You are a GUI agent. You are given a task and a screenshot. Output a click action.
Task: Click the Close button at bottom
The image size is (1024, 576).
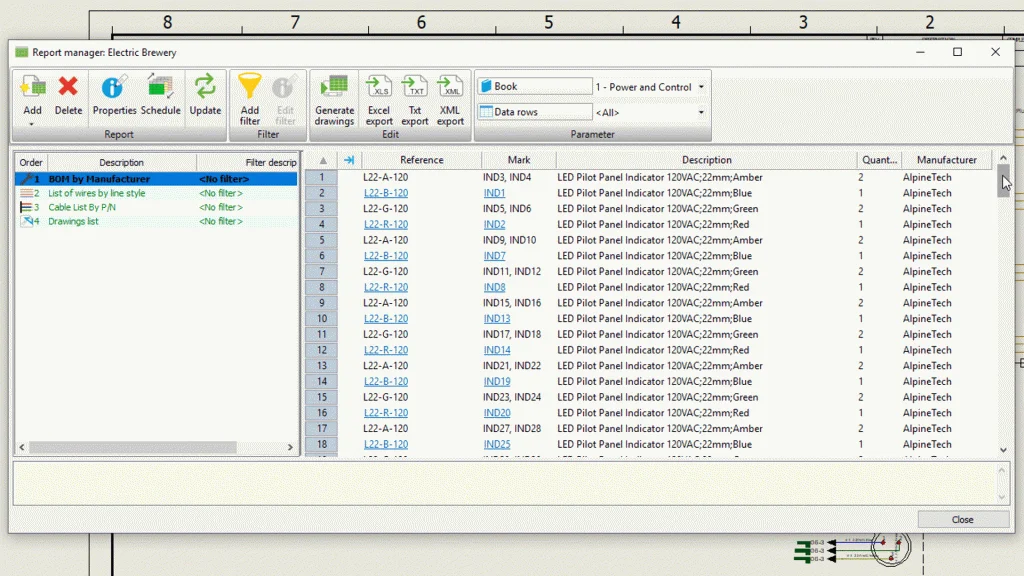click(x=962, y=520)
